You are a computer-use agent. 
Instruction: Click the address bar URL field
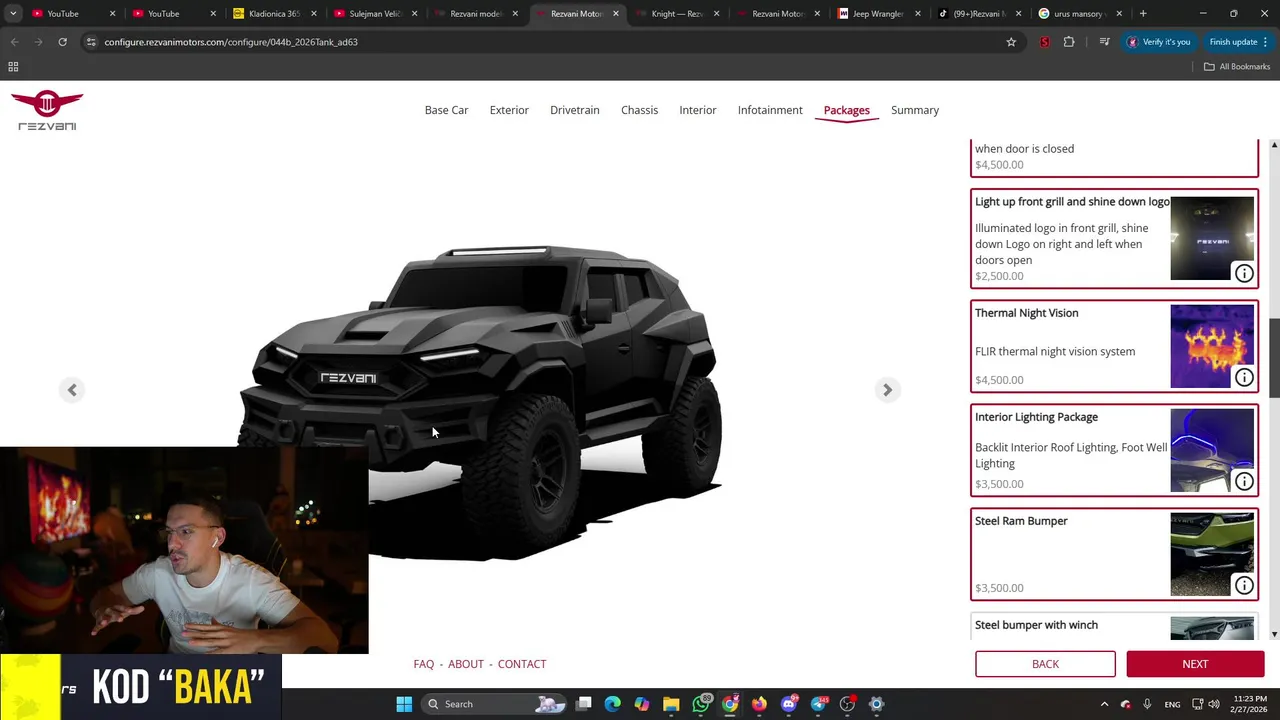pyautogui.click(x=540, y=42)
